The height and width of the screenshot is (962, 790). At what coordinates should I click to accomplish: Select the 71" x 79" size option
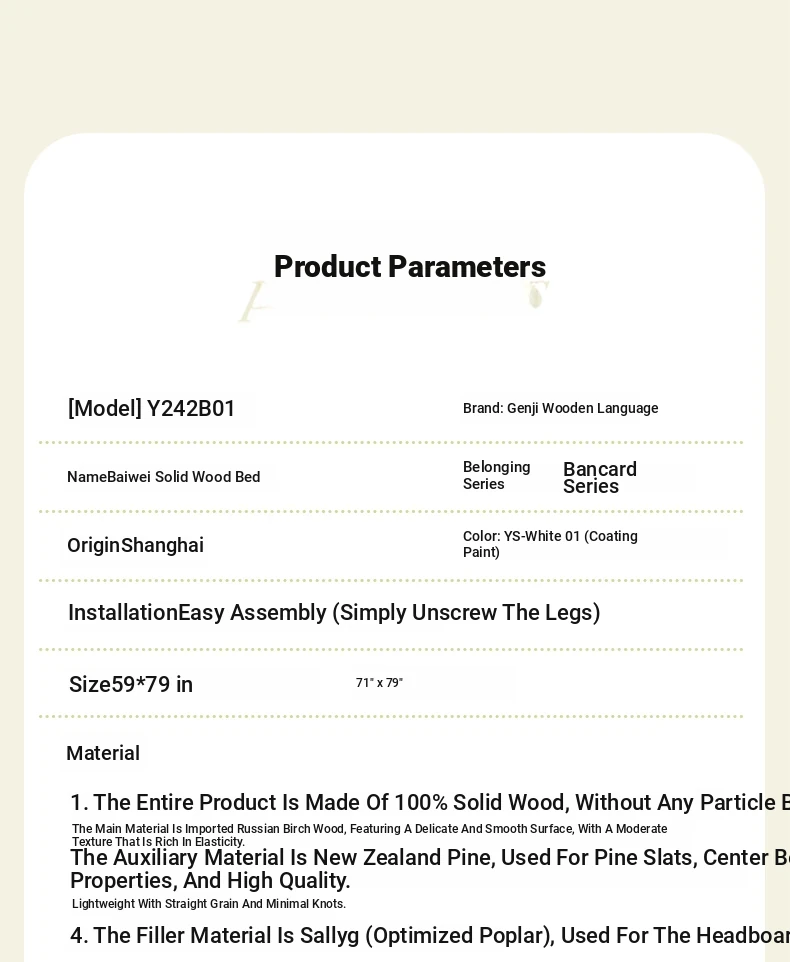tap(379, 683)
